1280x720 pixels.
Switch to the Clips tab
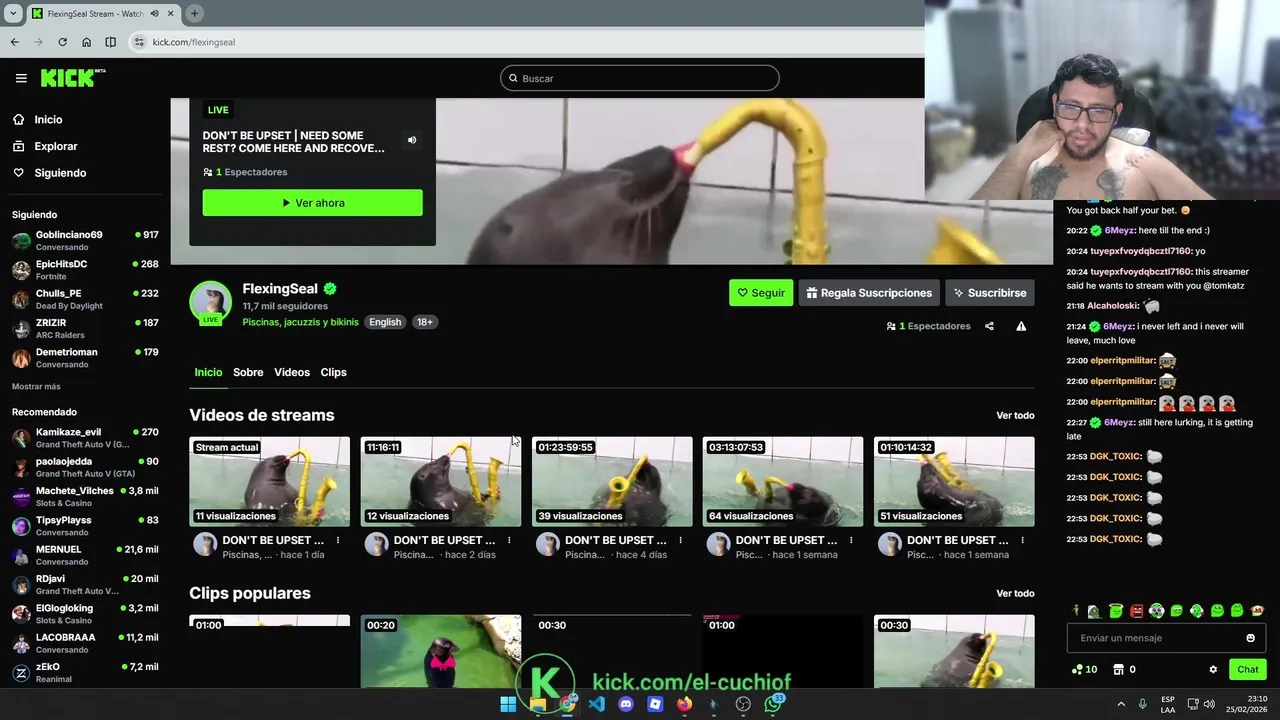point(333,372)
